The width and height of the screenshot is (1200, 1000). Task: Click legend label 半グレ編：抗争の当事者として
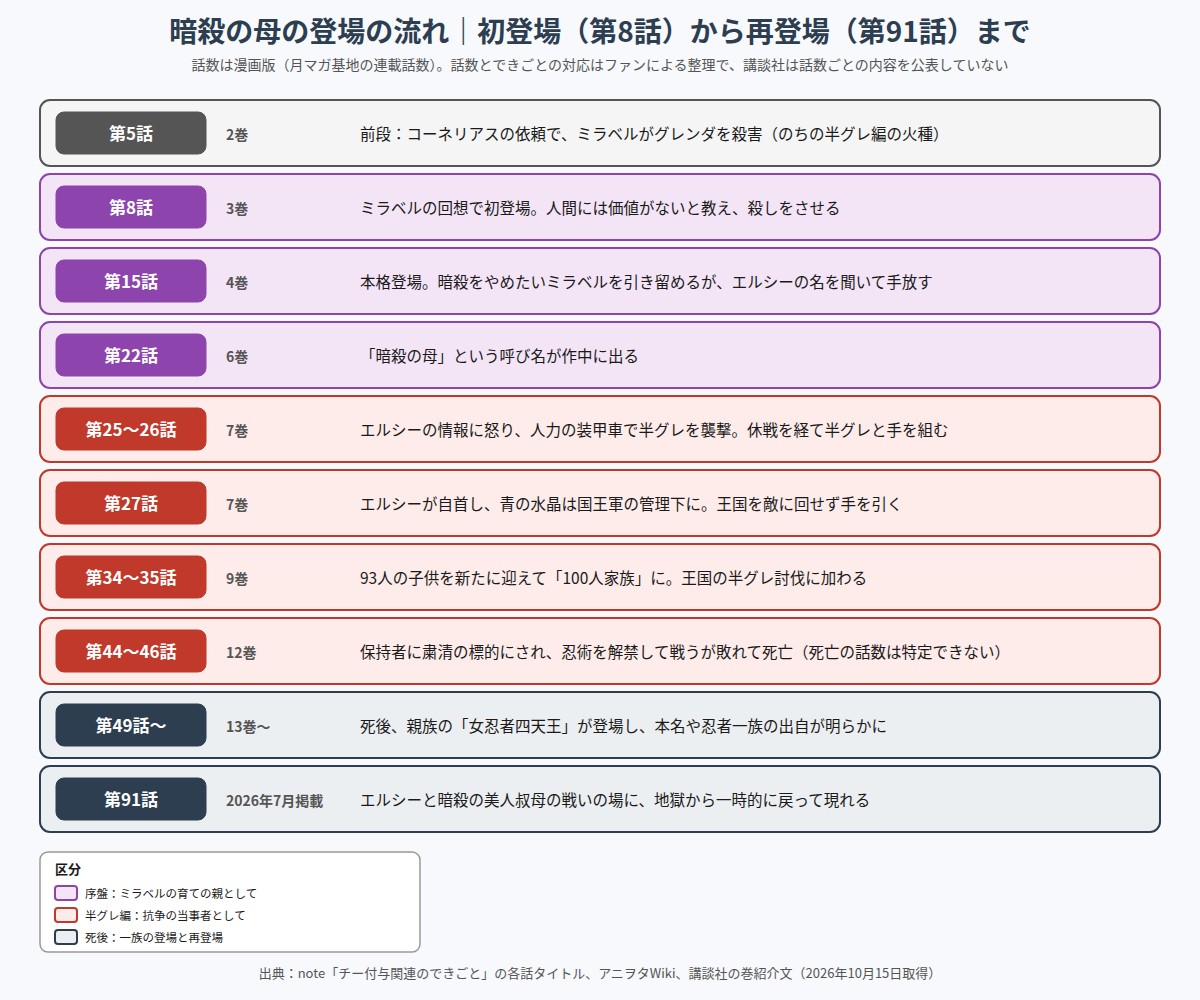[x=165, y=915]
